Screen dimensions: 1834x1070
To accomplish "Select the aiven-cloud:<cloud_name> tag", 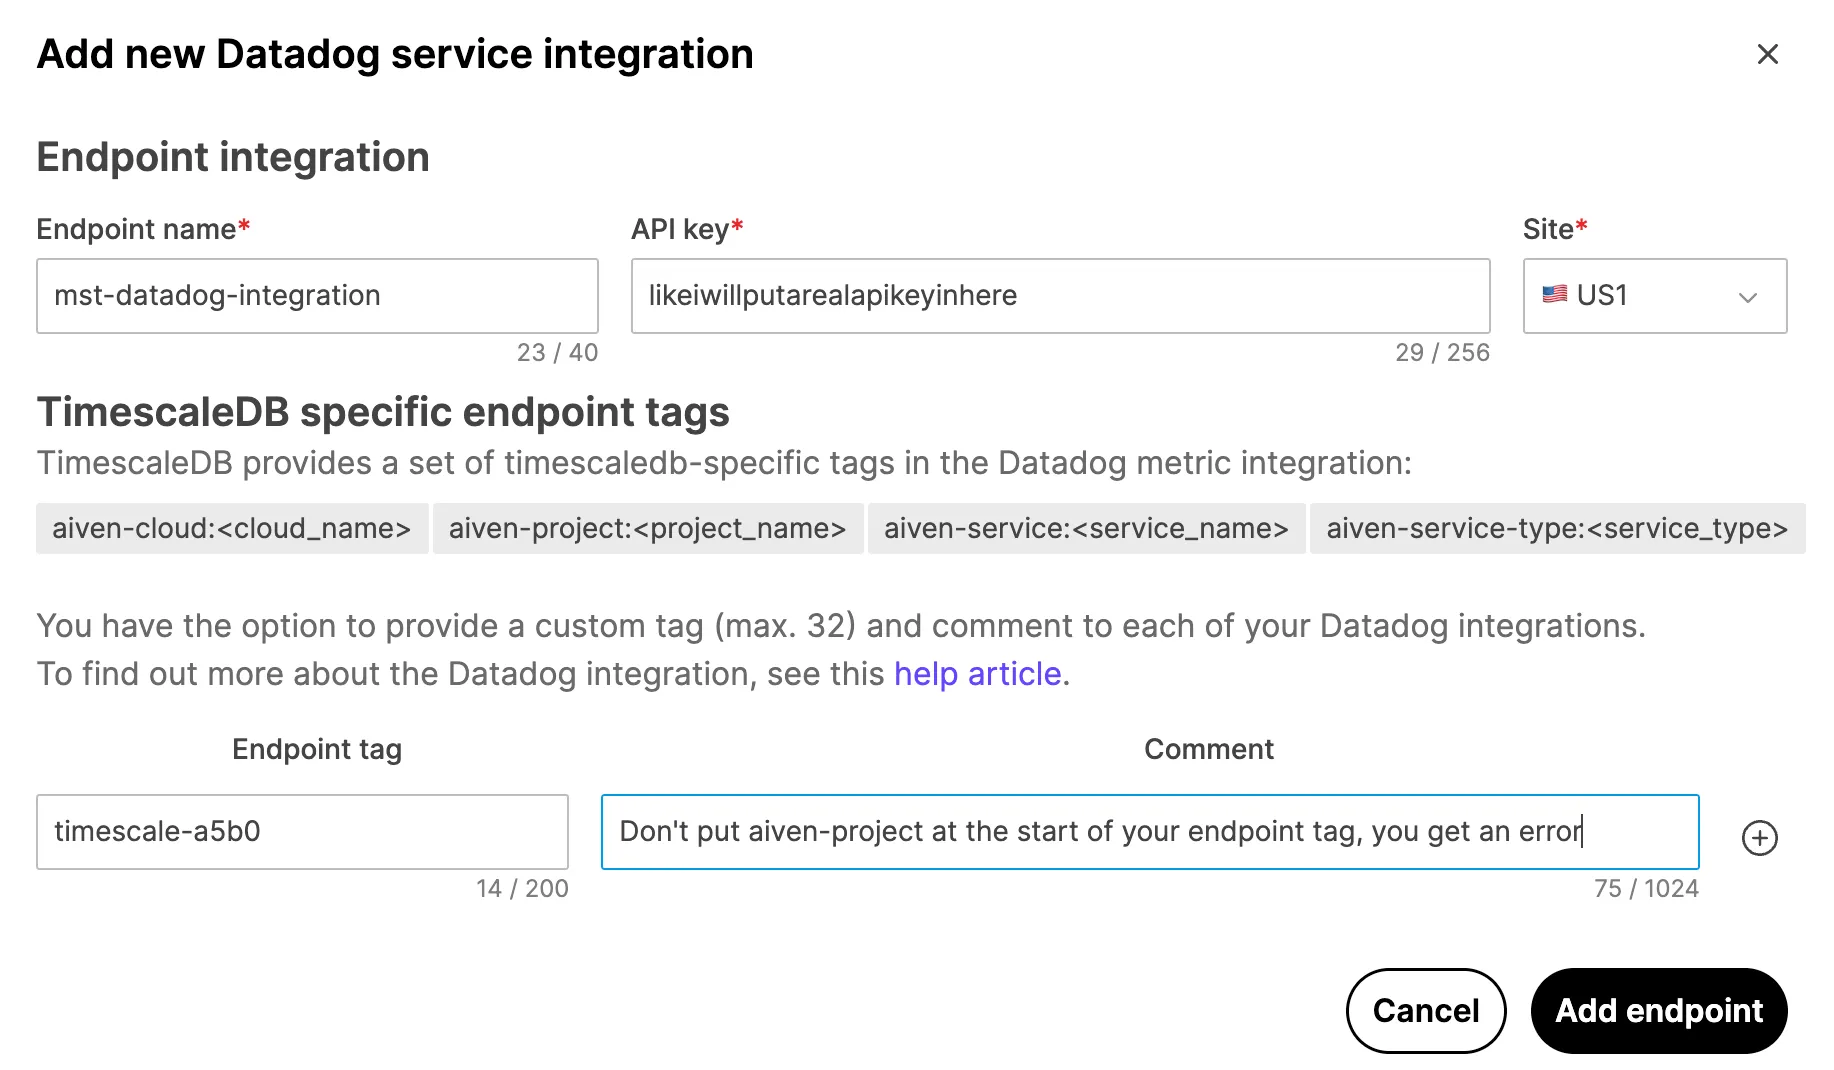I will point(232,528).
